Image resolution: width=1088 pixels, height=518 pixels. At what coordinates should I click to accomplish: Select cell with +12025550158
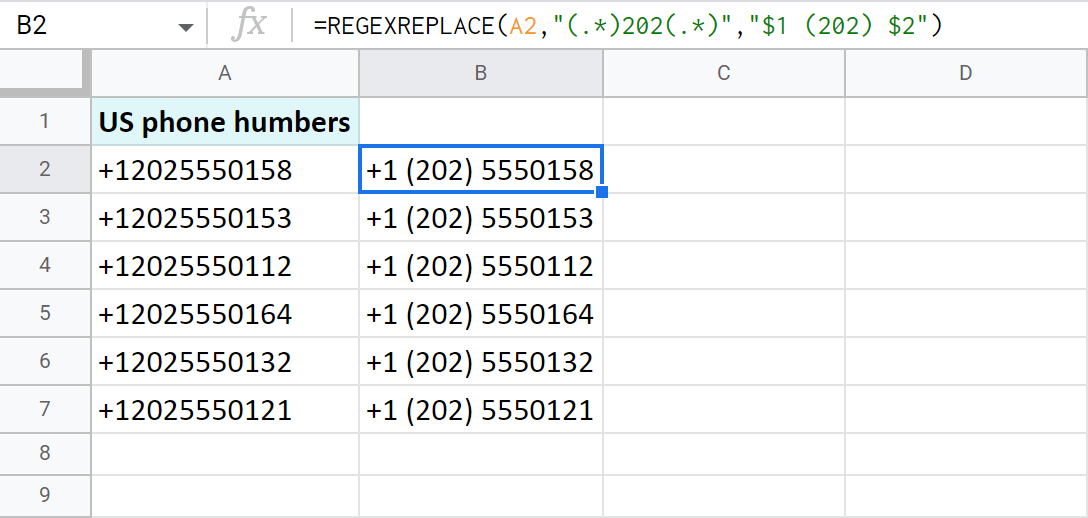(x=225, y=169)
